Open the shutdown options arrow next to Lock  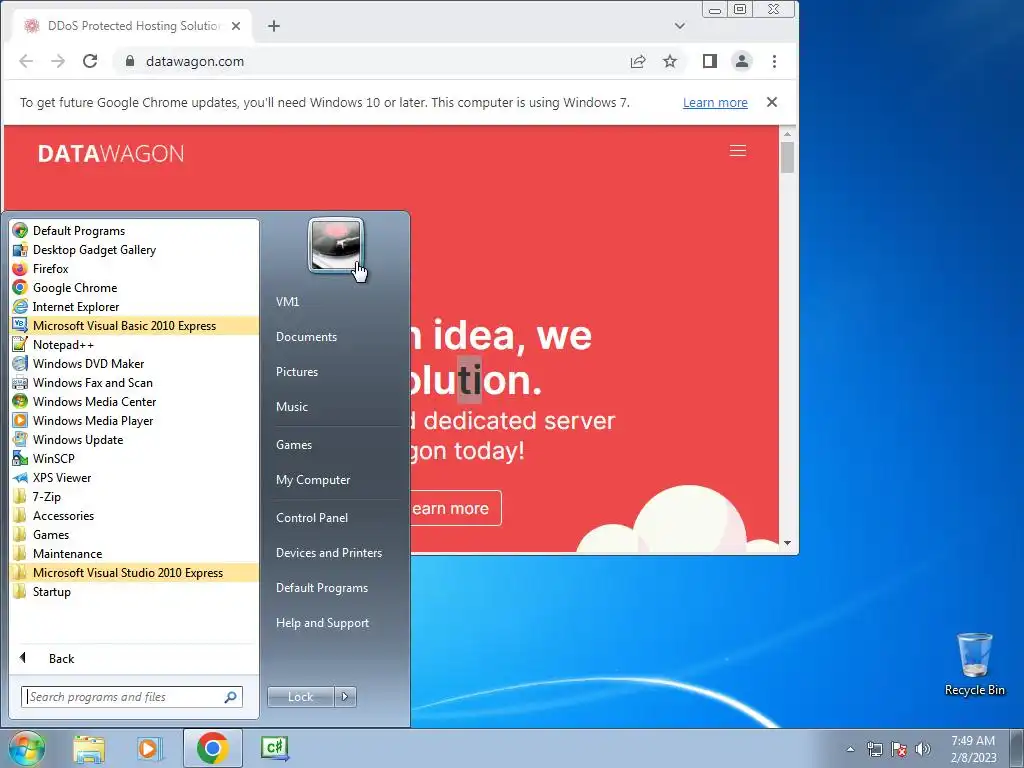[345, 697]
